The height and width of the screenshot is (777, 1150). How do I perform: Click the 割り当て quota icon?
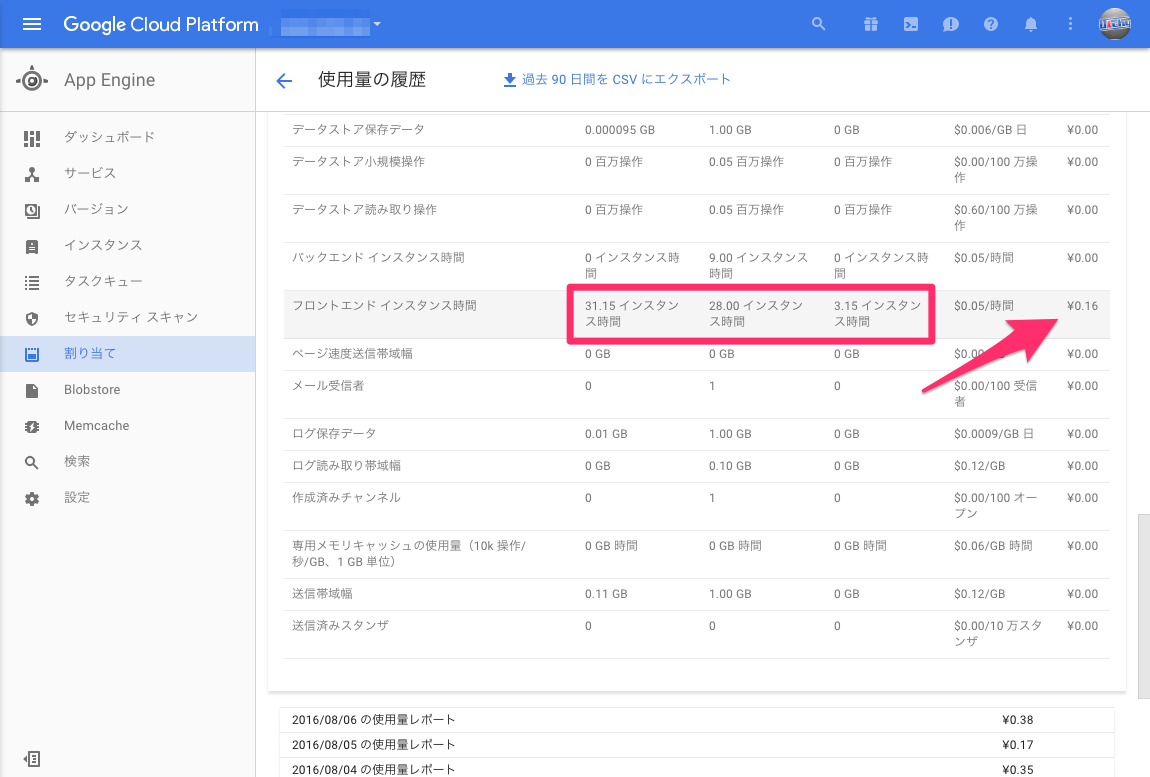pos(32,354)
